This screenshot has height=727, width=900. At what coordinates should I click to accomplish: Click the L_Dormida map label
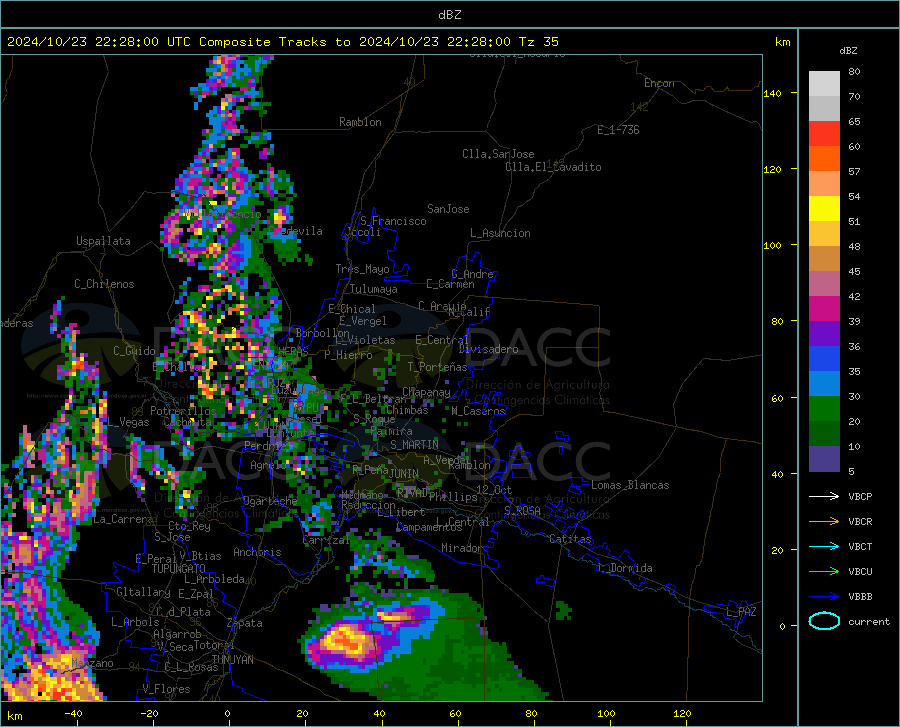coord(625,568)
